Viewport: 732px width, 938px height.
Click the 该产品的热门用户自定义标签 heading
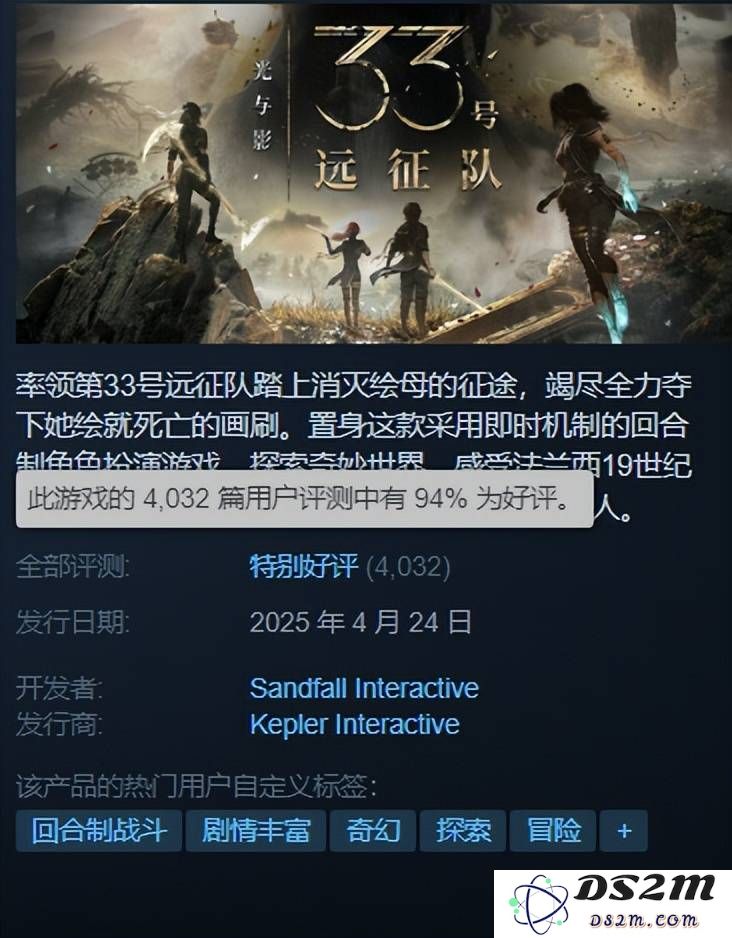coord(196,786)
